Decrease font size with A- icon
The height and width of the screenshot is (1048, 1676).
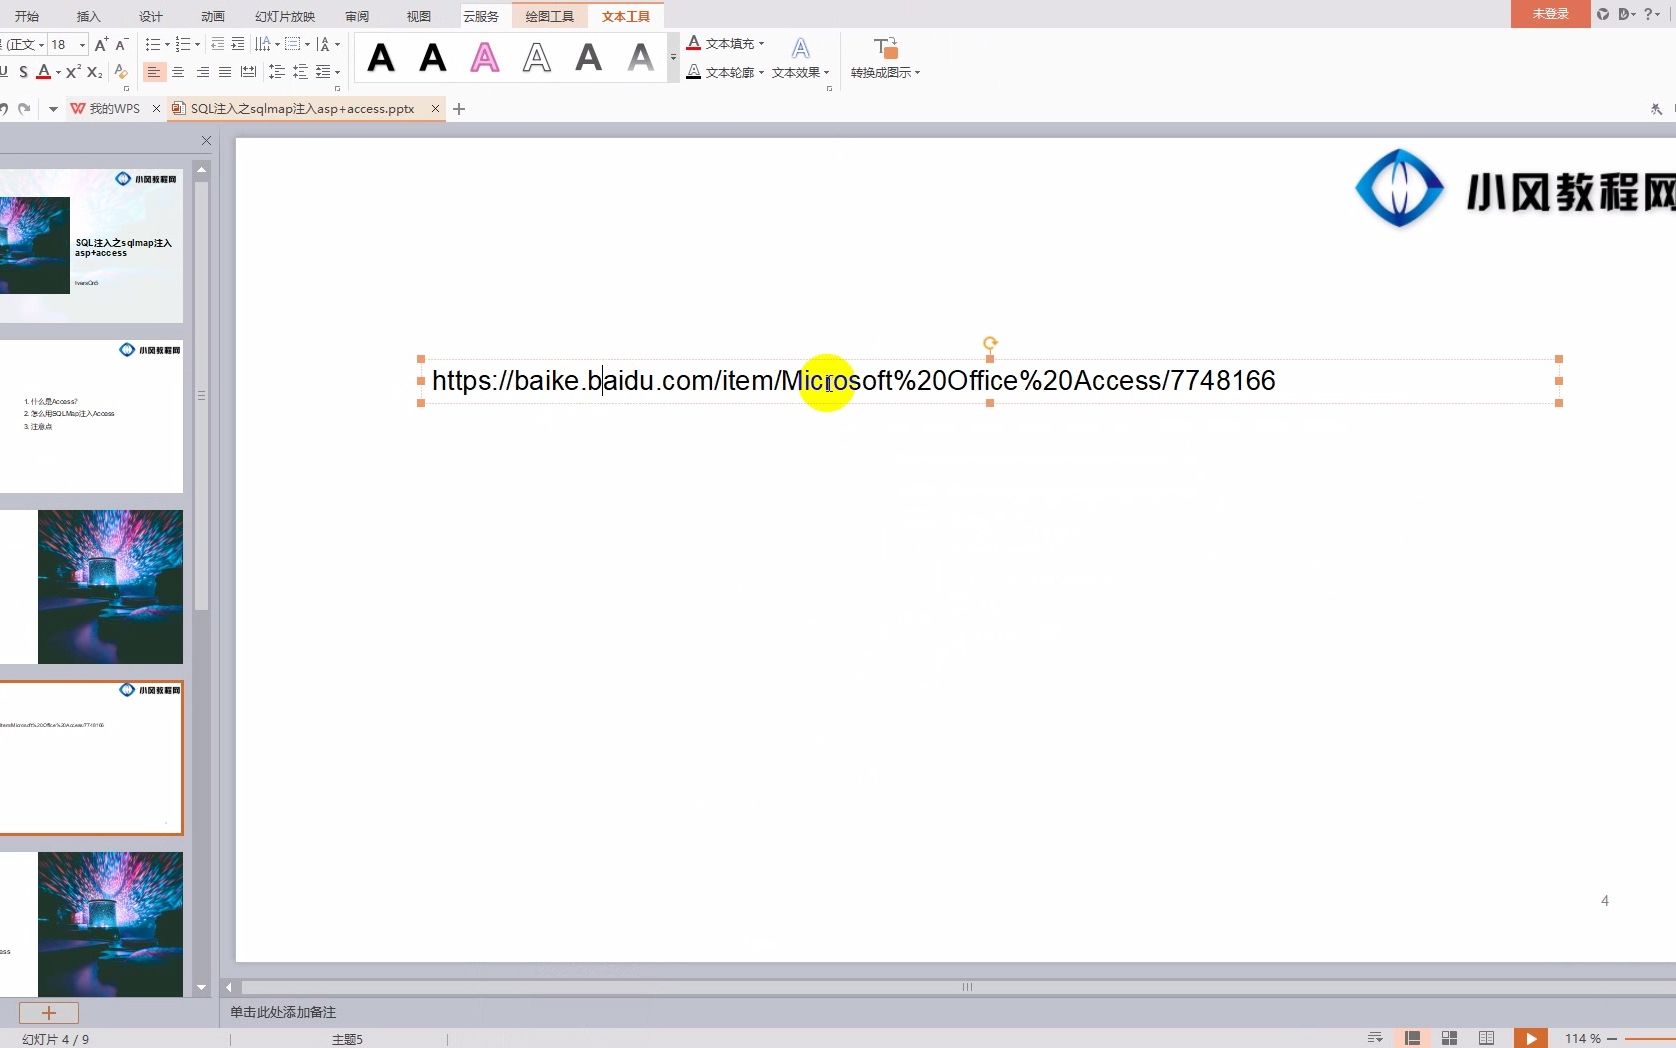[121, 44]
